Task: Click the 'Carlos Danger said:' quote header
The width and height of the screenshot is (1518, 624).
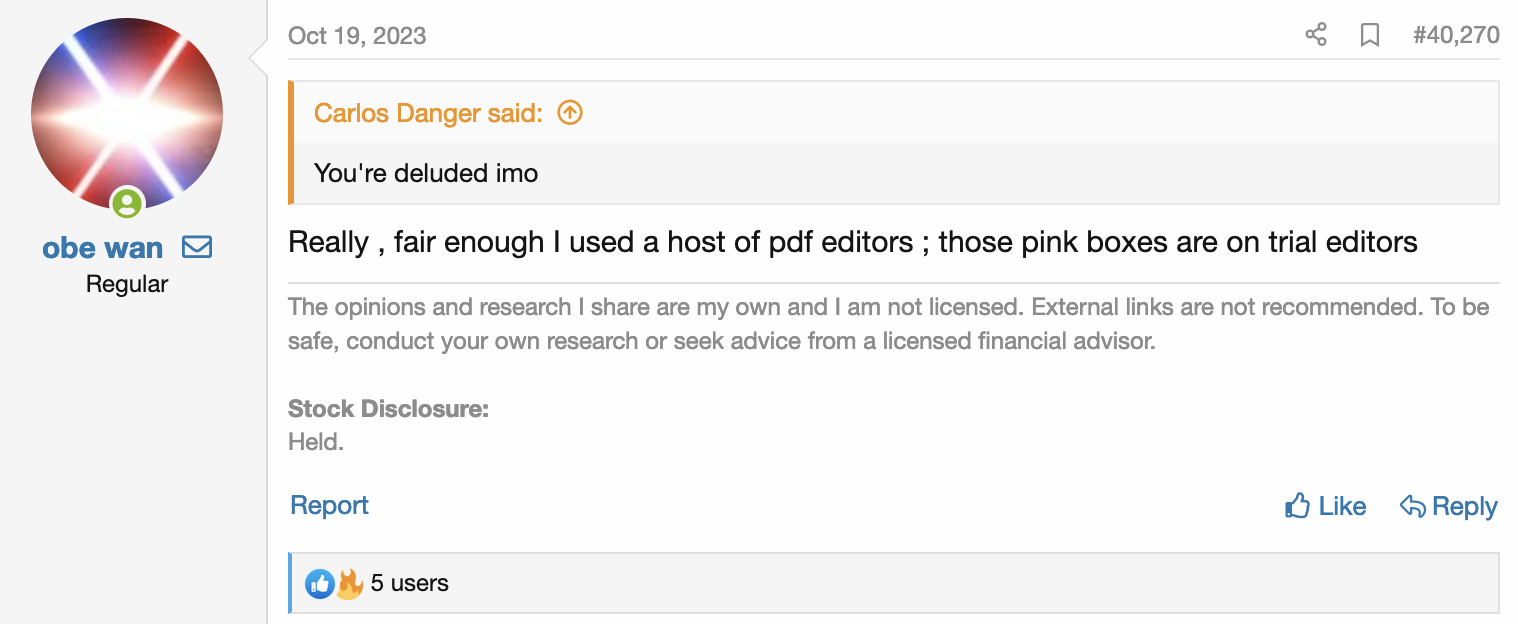Action: click(428, 113)
